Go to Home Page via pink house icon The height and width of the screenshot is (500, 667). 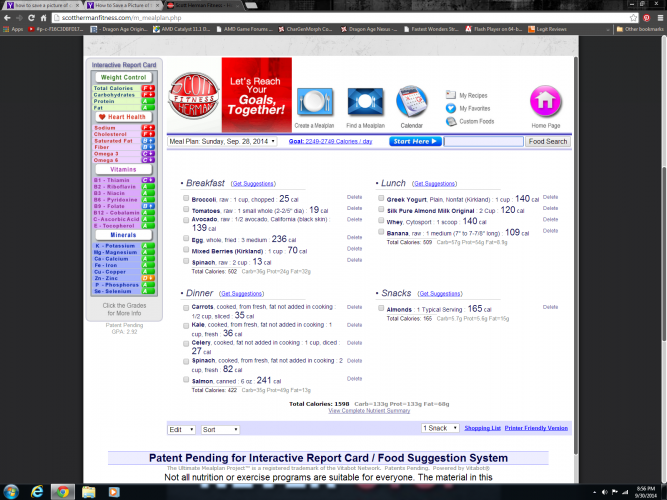point(545,101)
